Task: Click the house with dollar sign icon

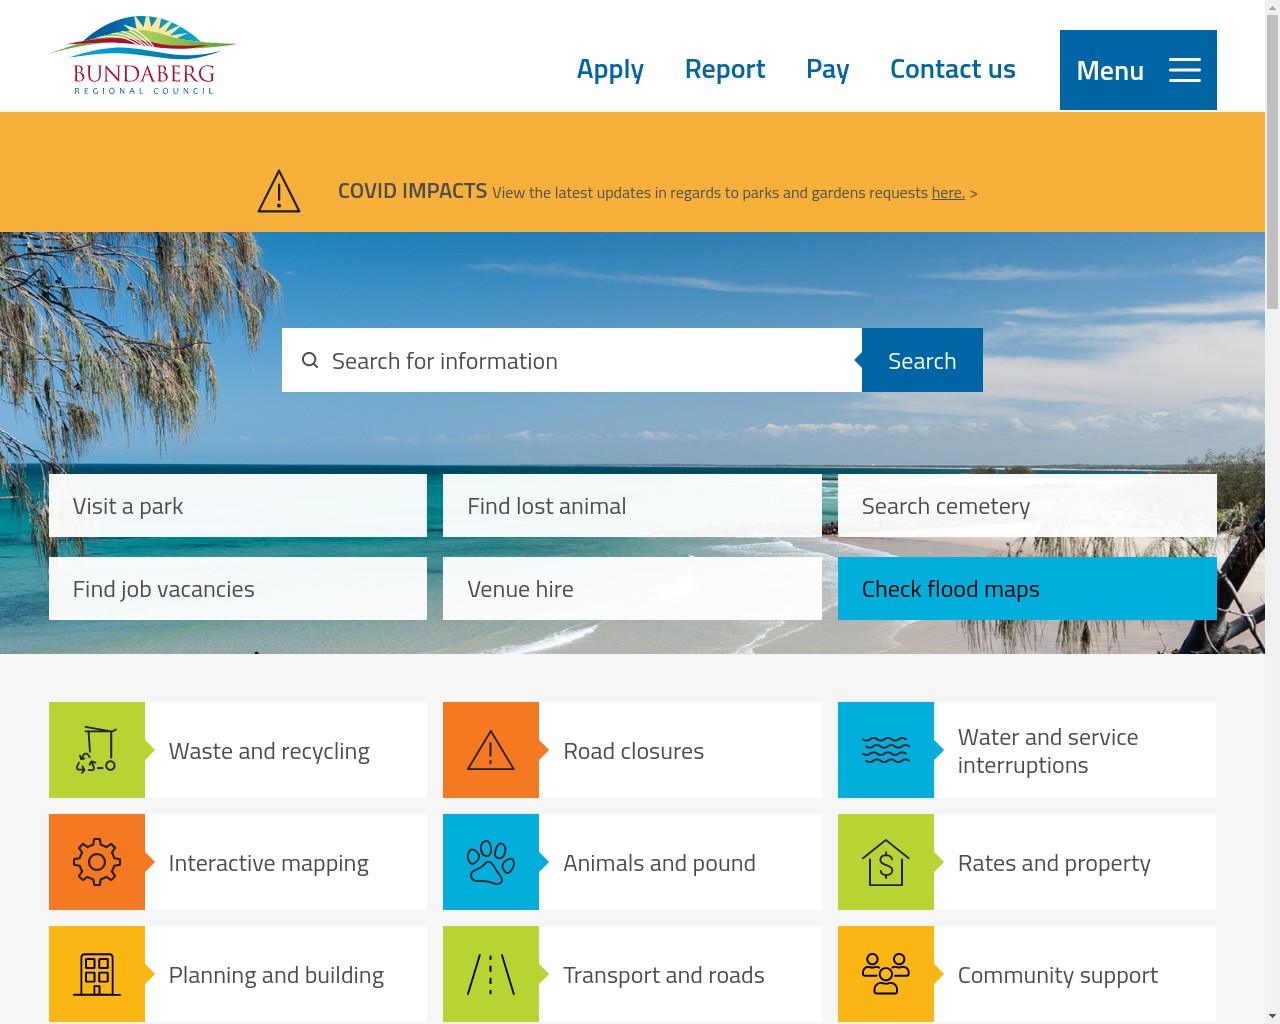Action: click(x=886, y=862)
